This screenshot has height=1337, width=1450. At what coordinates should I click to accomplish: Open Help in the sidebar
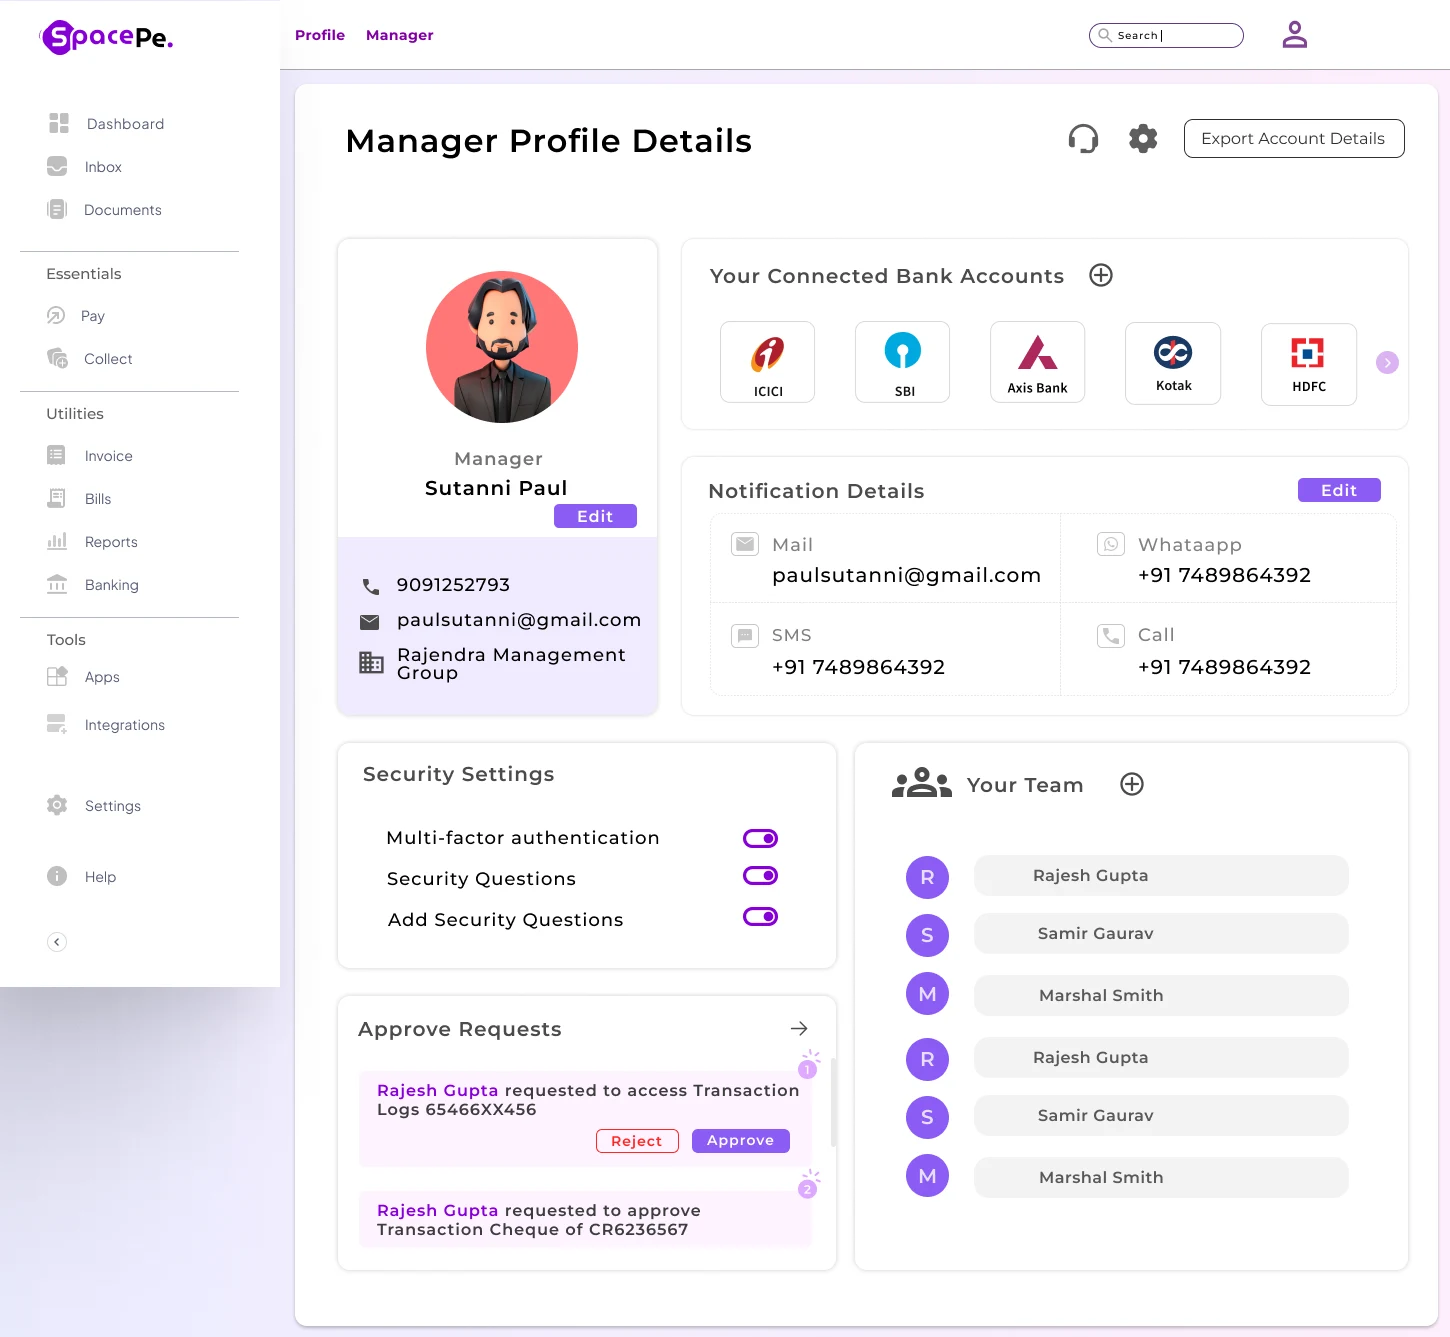(x=82, y=877)
